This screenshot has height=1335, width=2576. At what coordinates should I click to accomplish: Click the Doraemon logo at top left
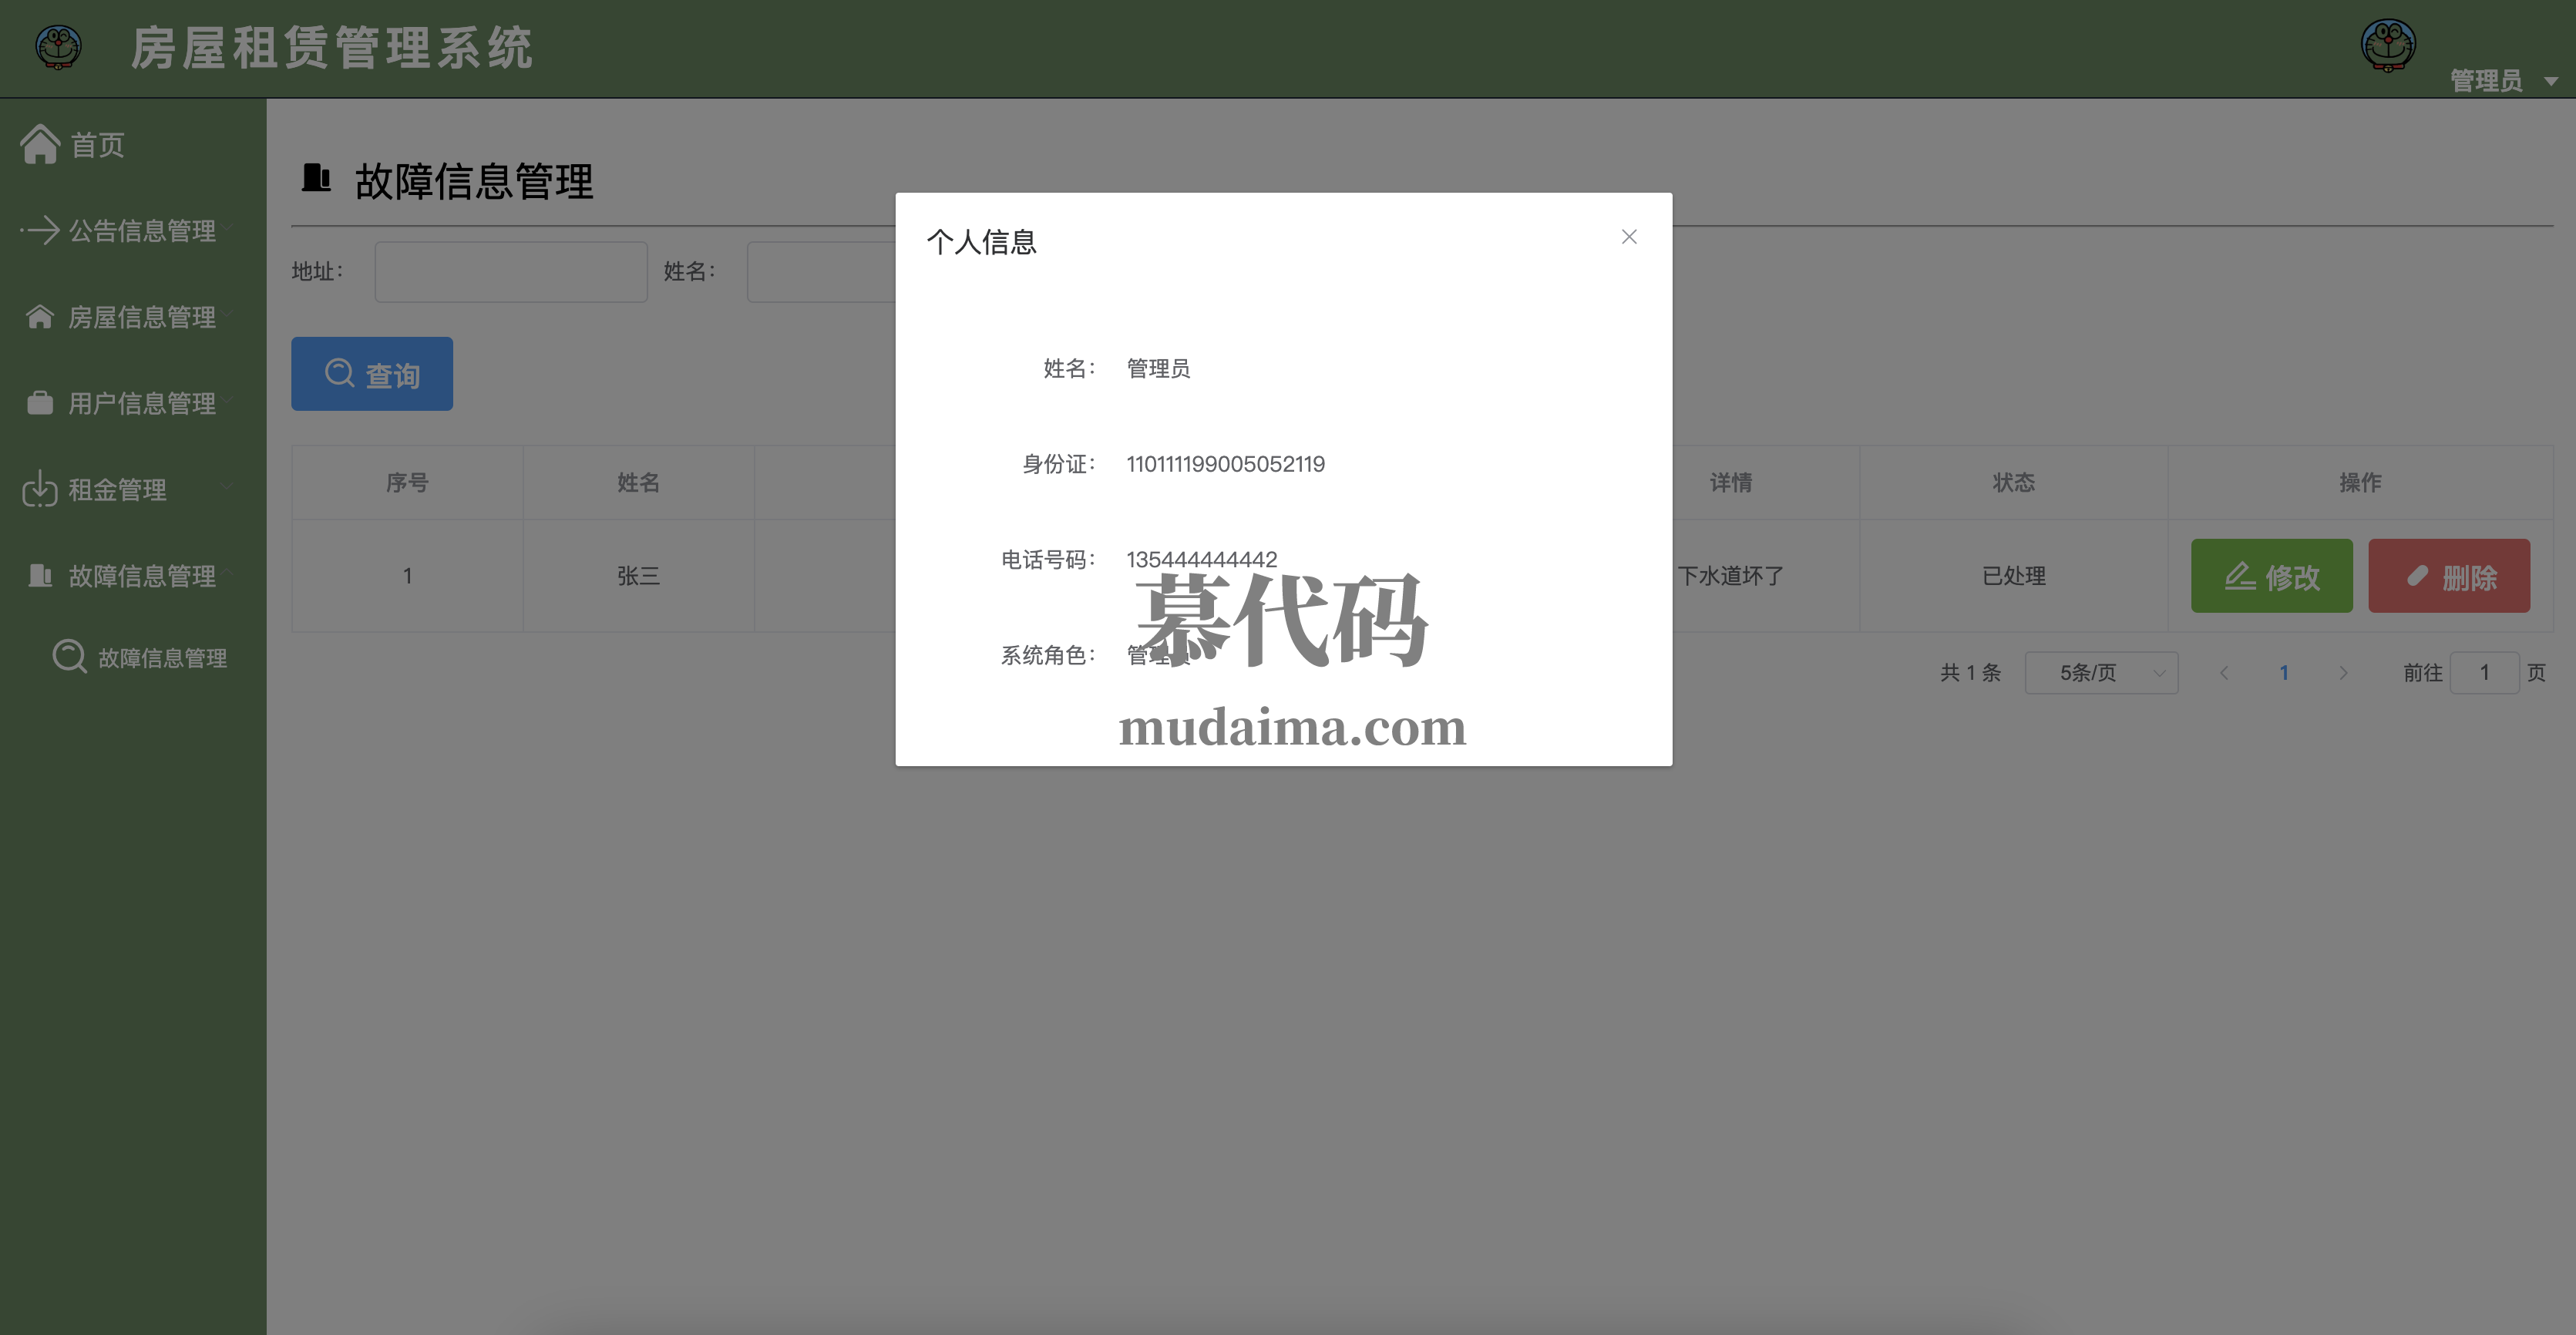(x=58, y=47)
